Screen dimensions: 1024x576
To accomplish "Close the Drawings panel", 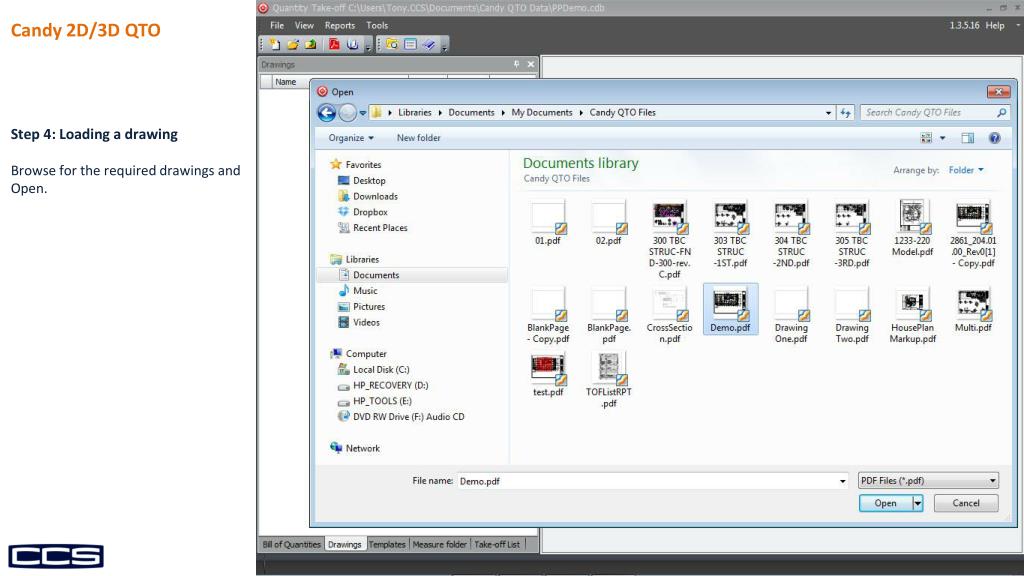I will coord(530,64).
